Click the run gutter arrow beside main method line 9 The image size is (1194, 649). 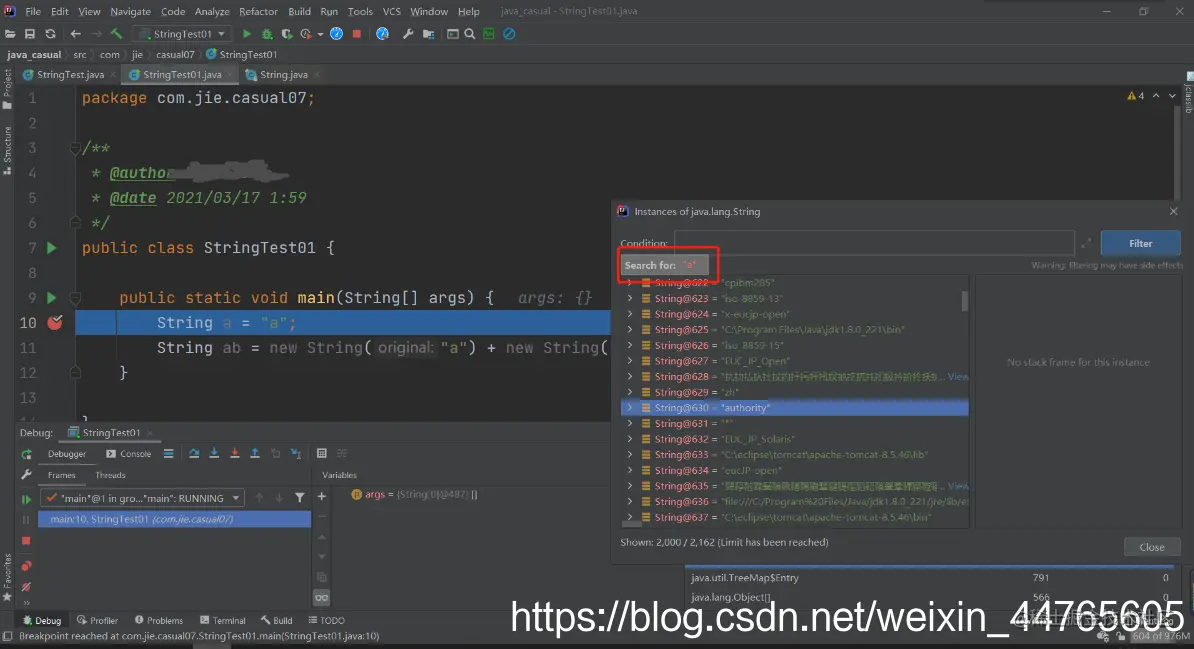[x=52, y=297]
